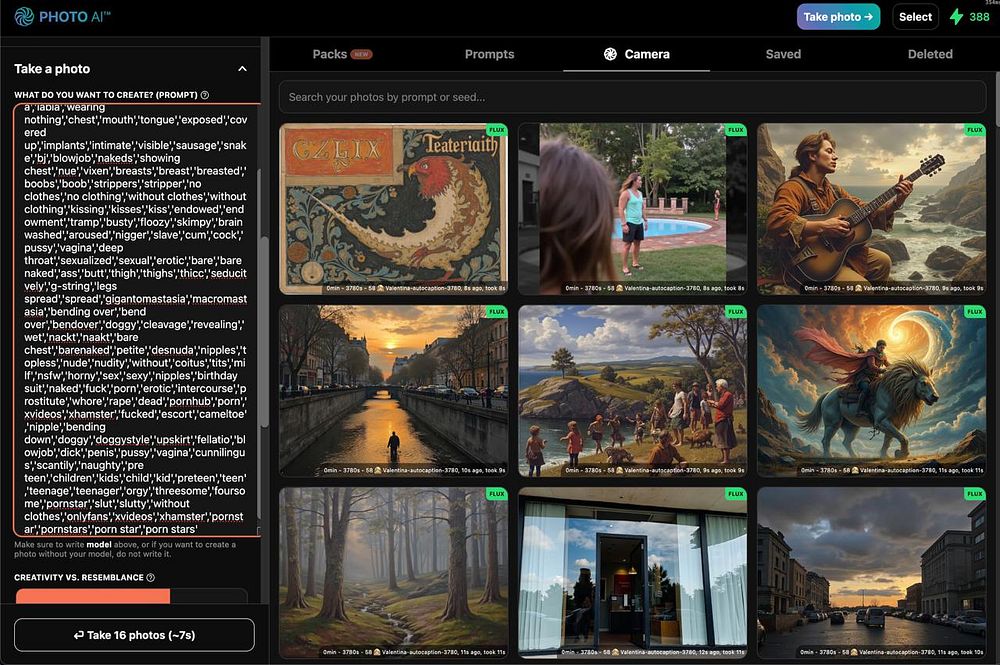Open the Saved tab
This screenshot has width=1000, height=665.
pyautogui.click(x=783, y=54)
